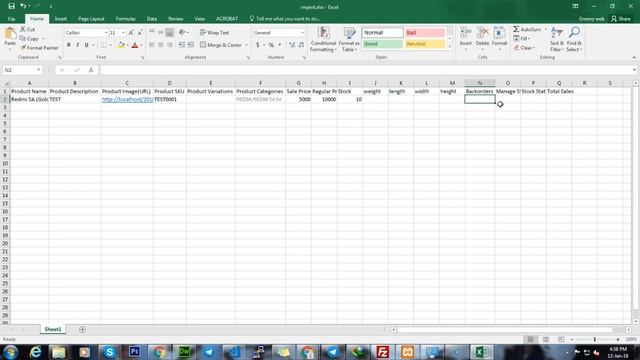Apply percent style

[271, 45]
